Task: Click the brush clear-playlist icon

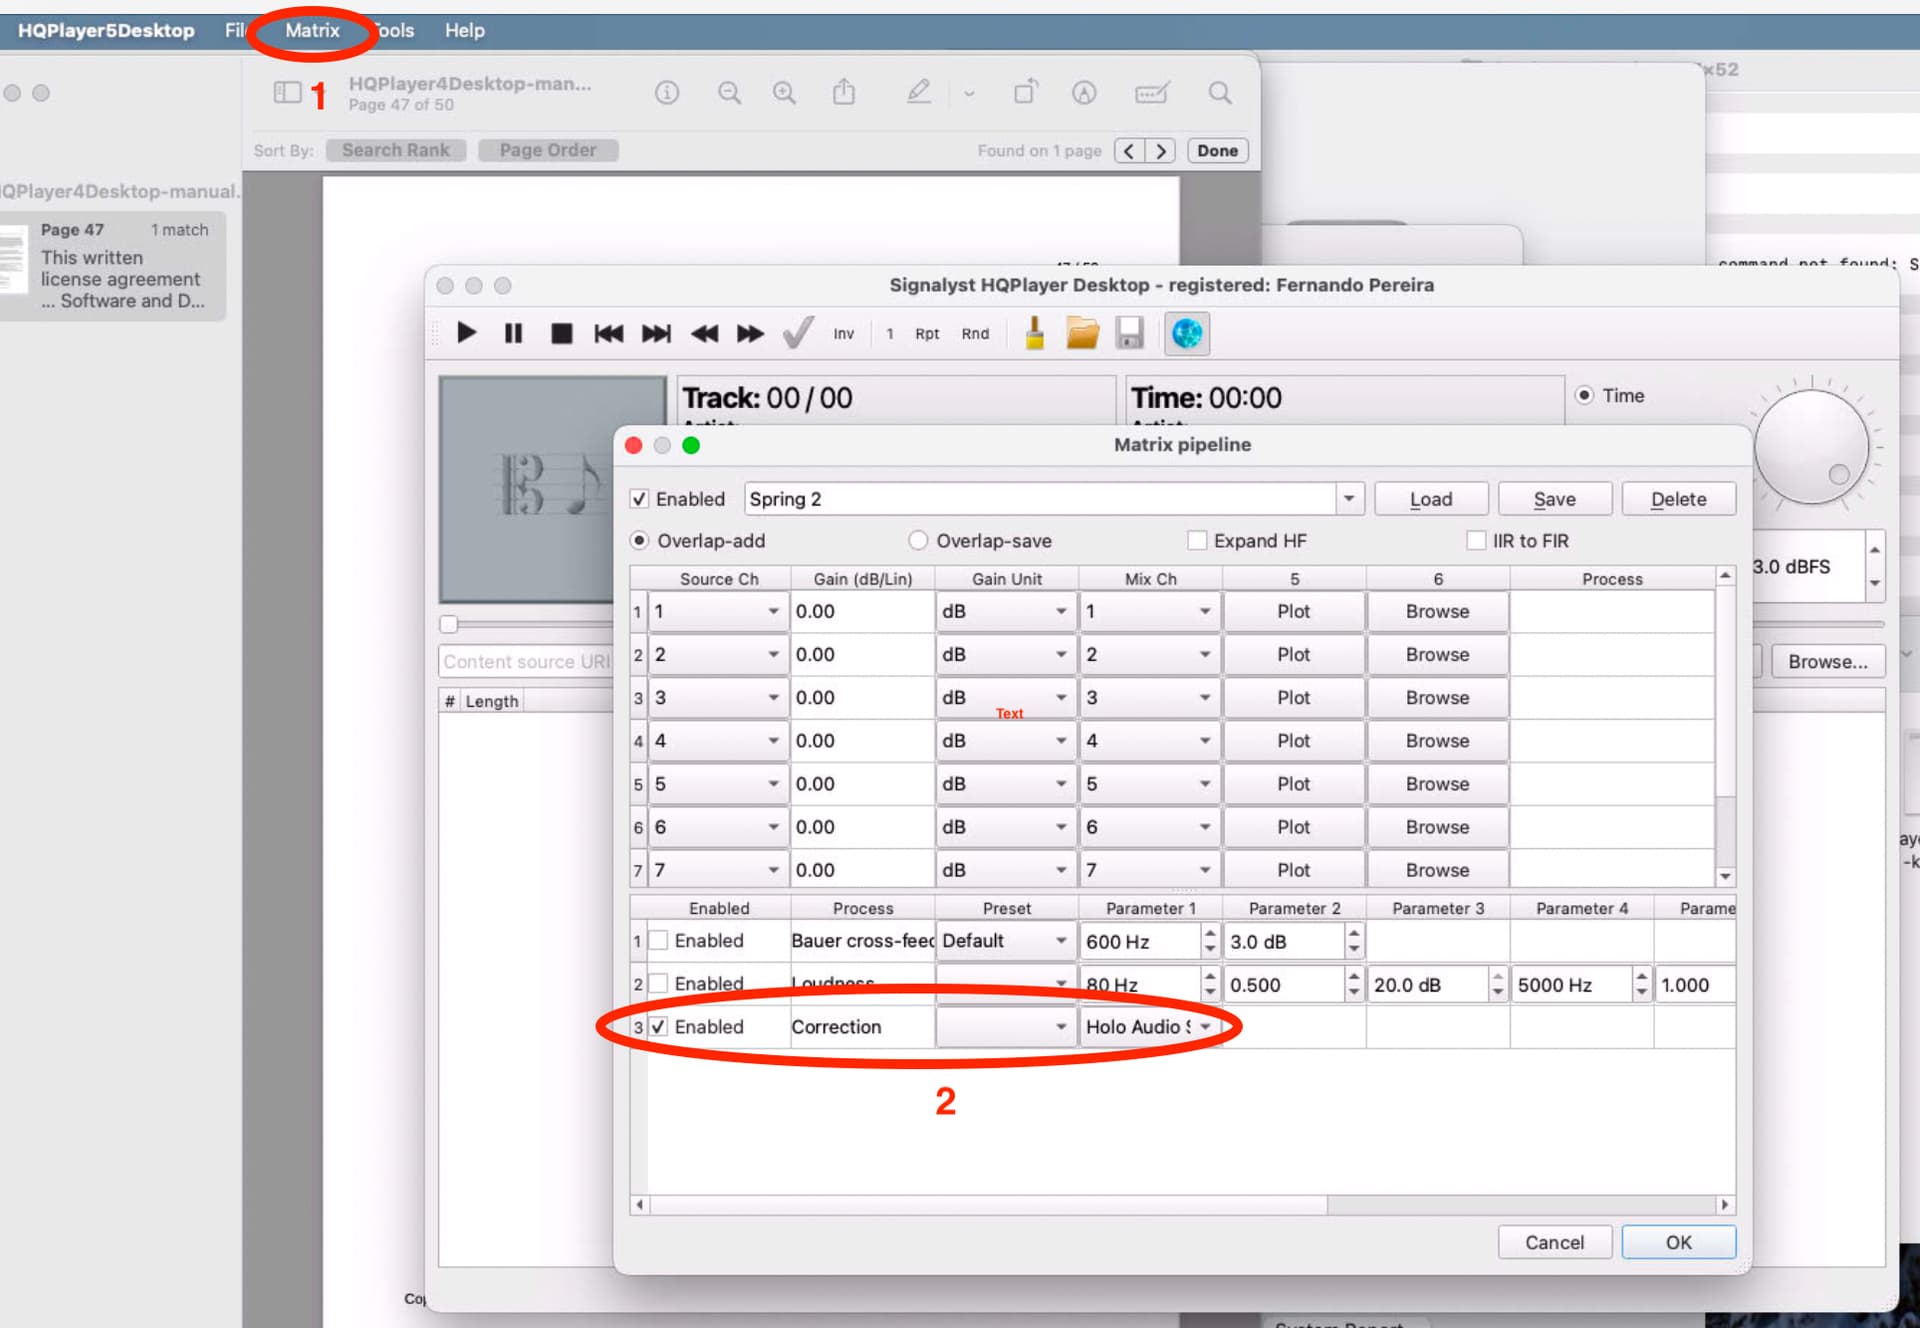Action: pos(1035,333)
